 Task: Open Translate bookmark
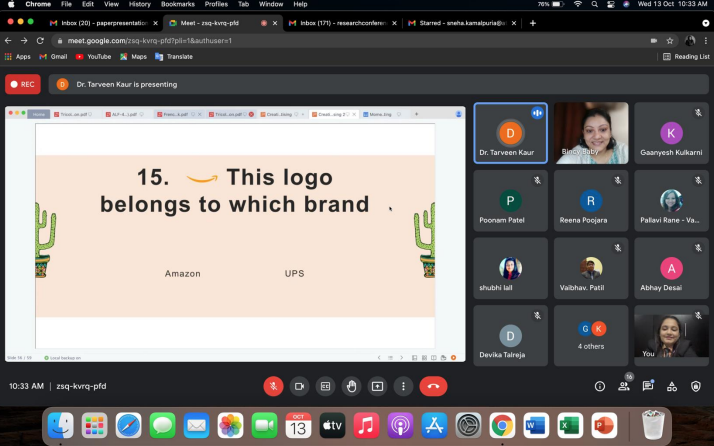pos(174,56)
